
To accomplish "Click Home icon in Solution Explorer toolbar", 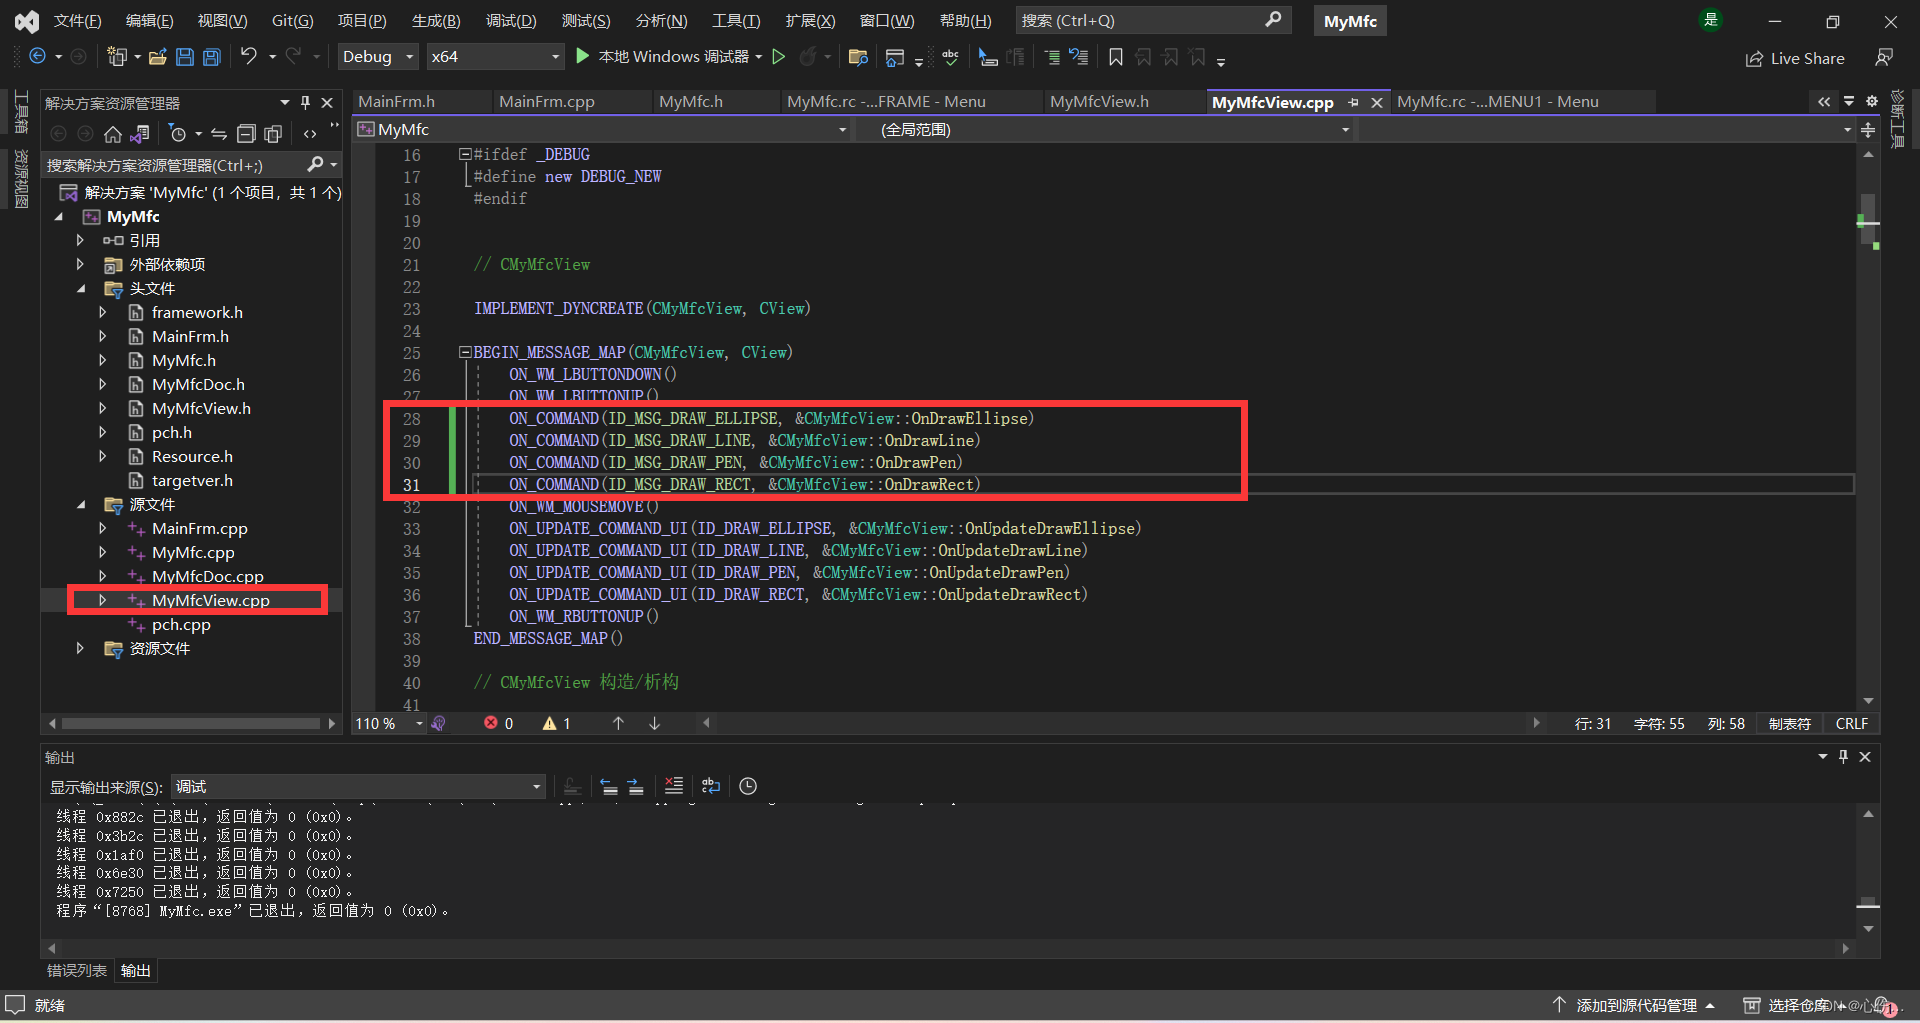I will pos(113,134).
